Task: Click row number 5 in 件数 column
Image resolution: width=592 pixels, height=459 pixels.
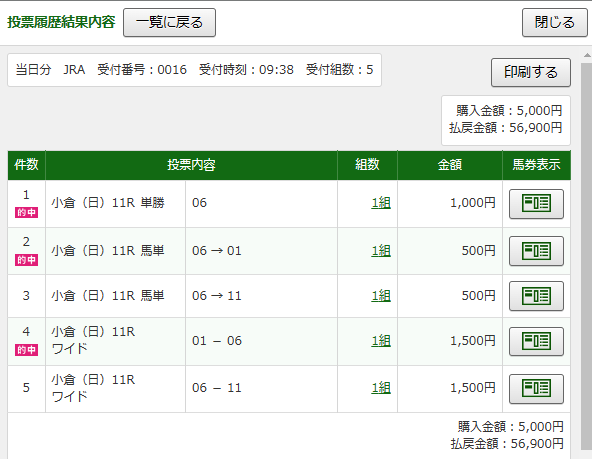Action: pyautogui.click(x=26, y=388)
